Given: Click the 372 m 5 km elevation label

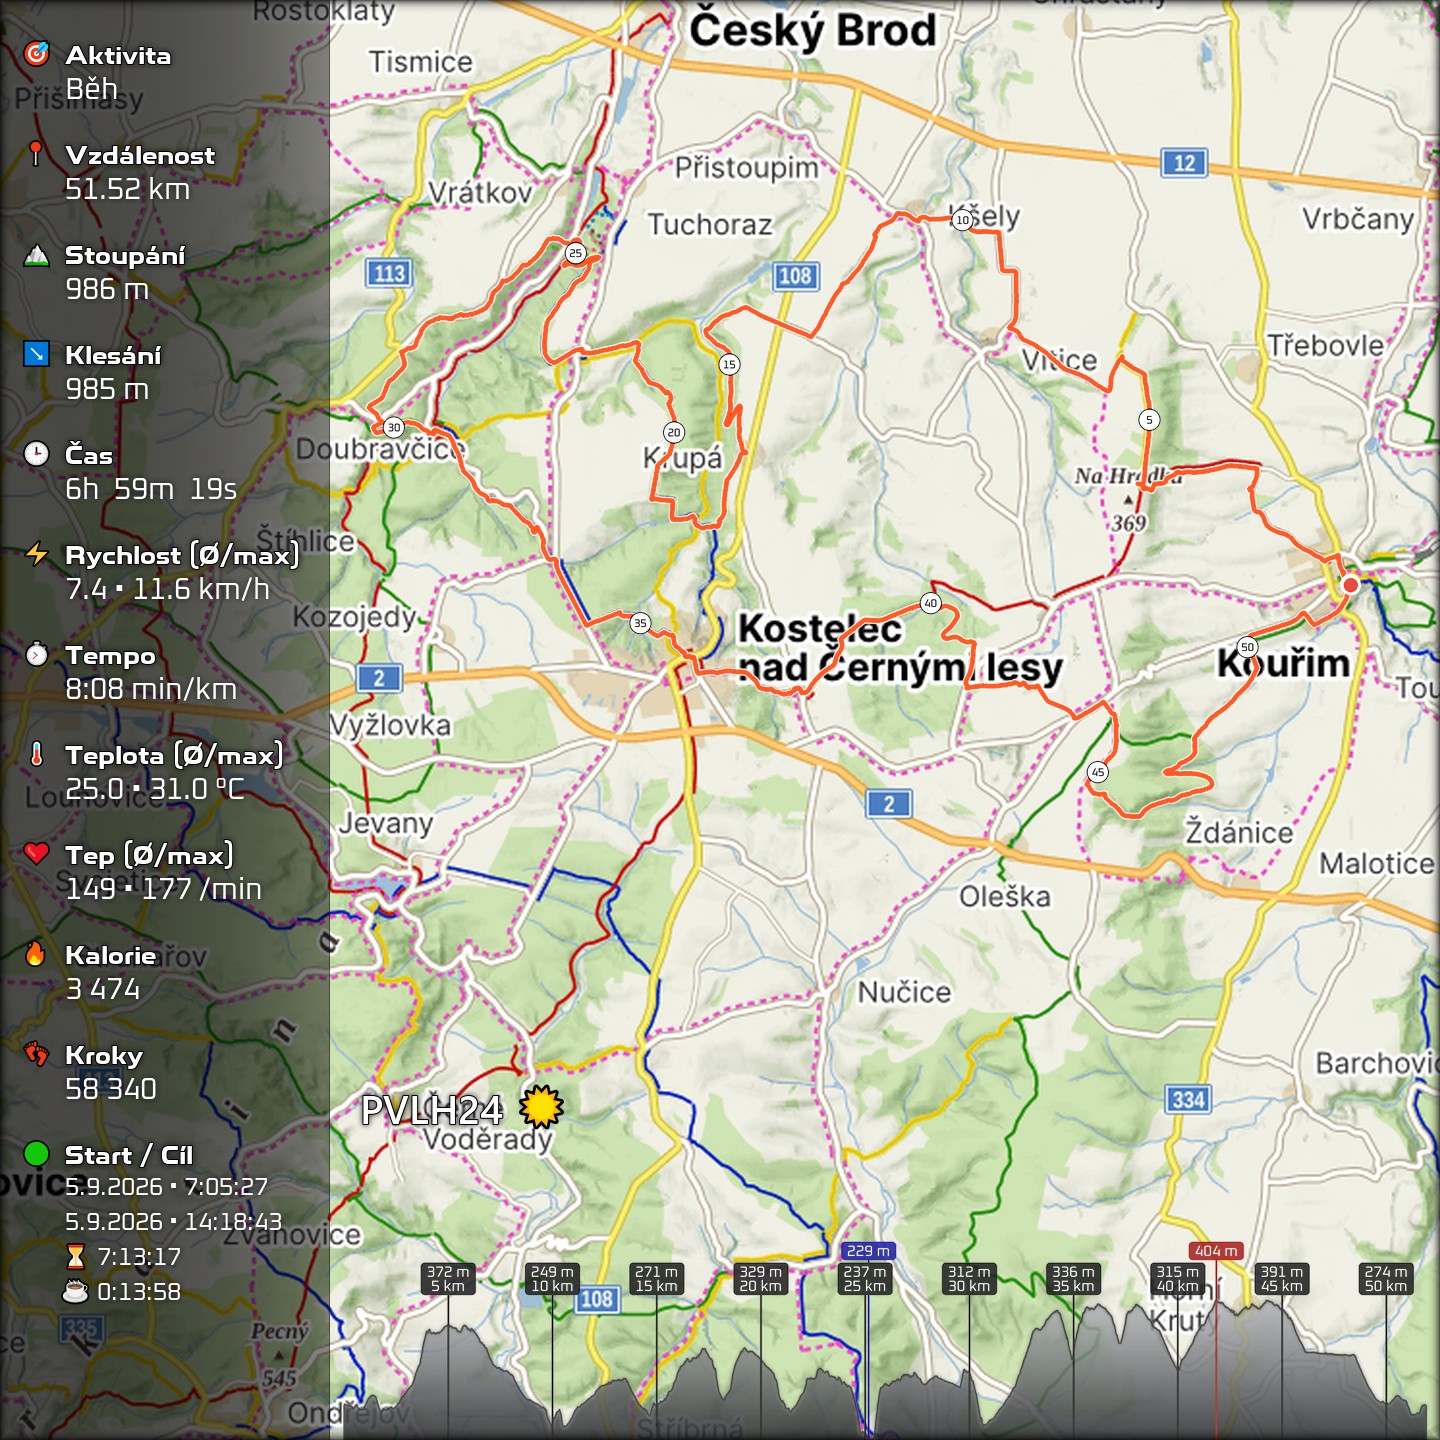Looking at the screenshot, I should [x=448, y=1279].
